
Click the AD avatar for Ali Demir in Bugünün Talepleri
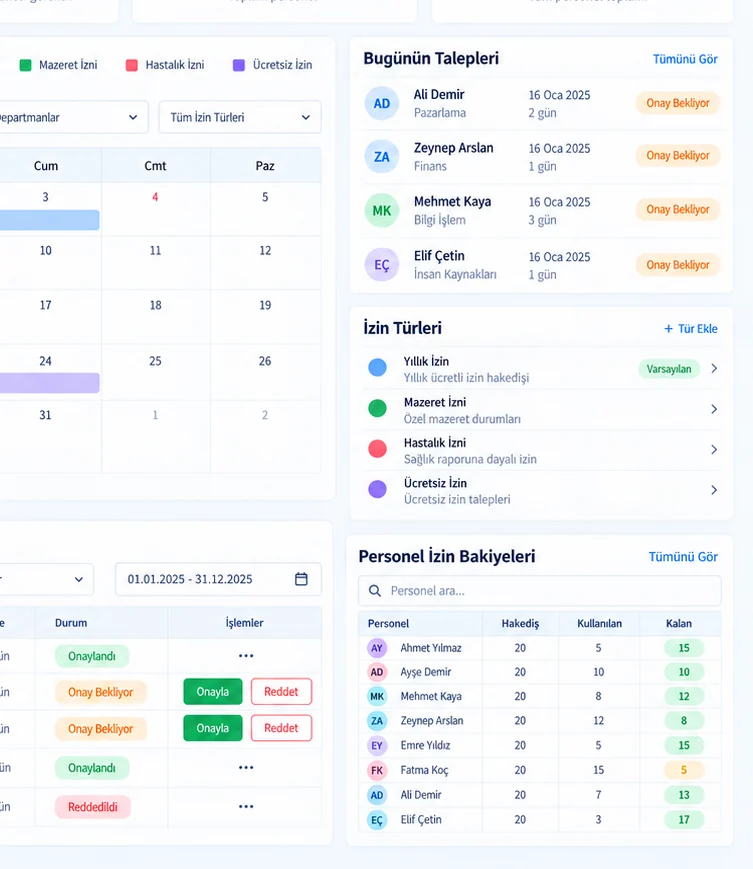pyautogui.click(x=382, y=104)
